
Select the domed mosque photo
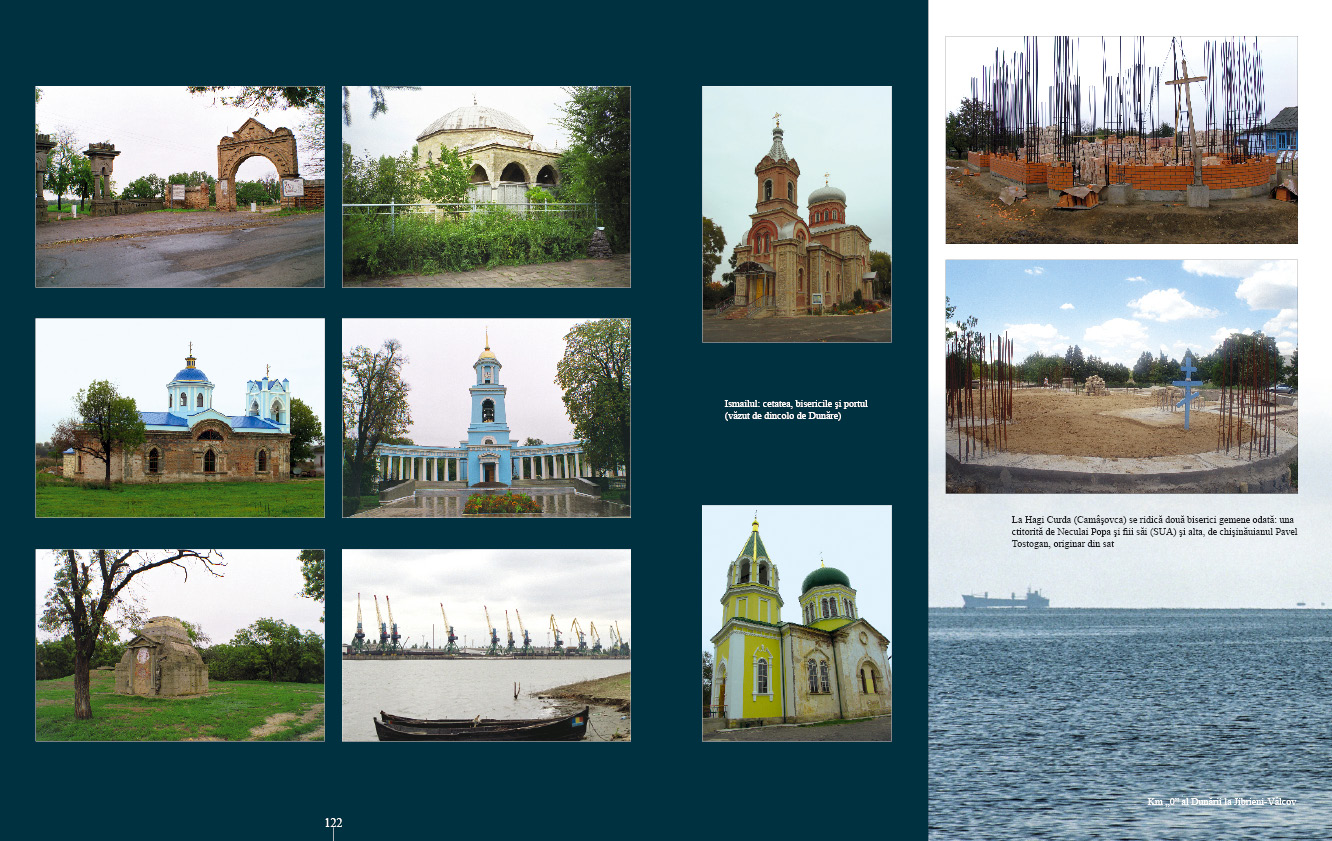pos(486,187)
